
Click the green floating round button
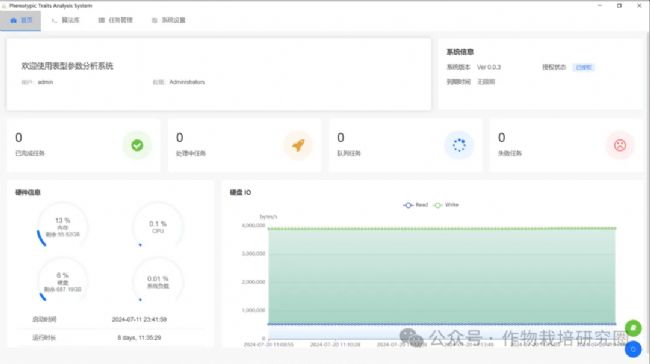633,328
